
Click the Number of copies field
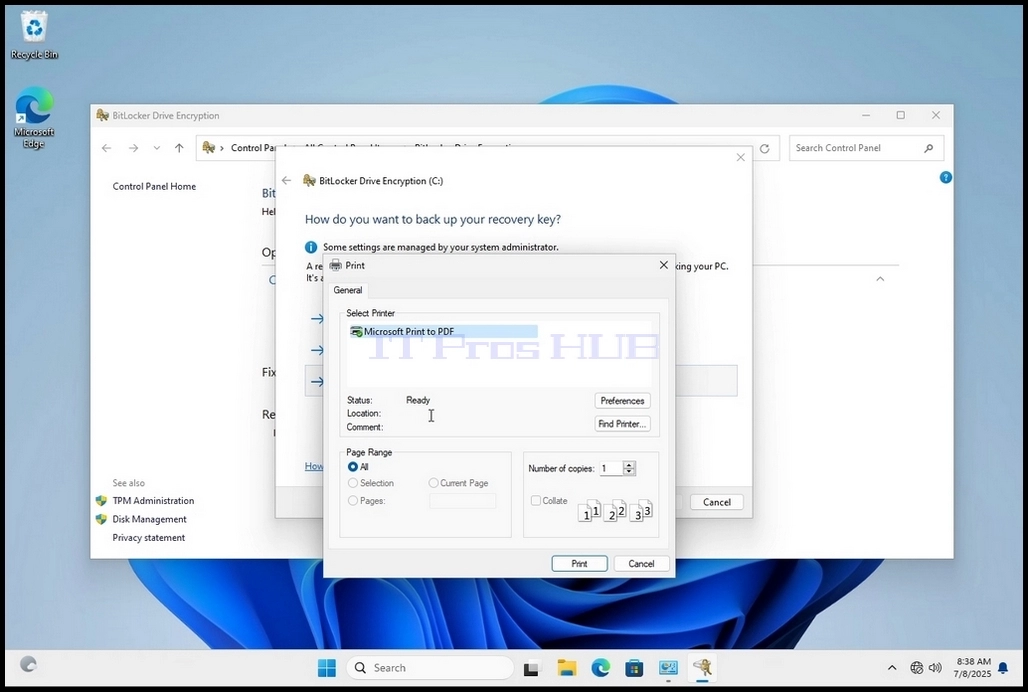(x=611, y=469)
